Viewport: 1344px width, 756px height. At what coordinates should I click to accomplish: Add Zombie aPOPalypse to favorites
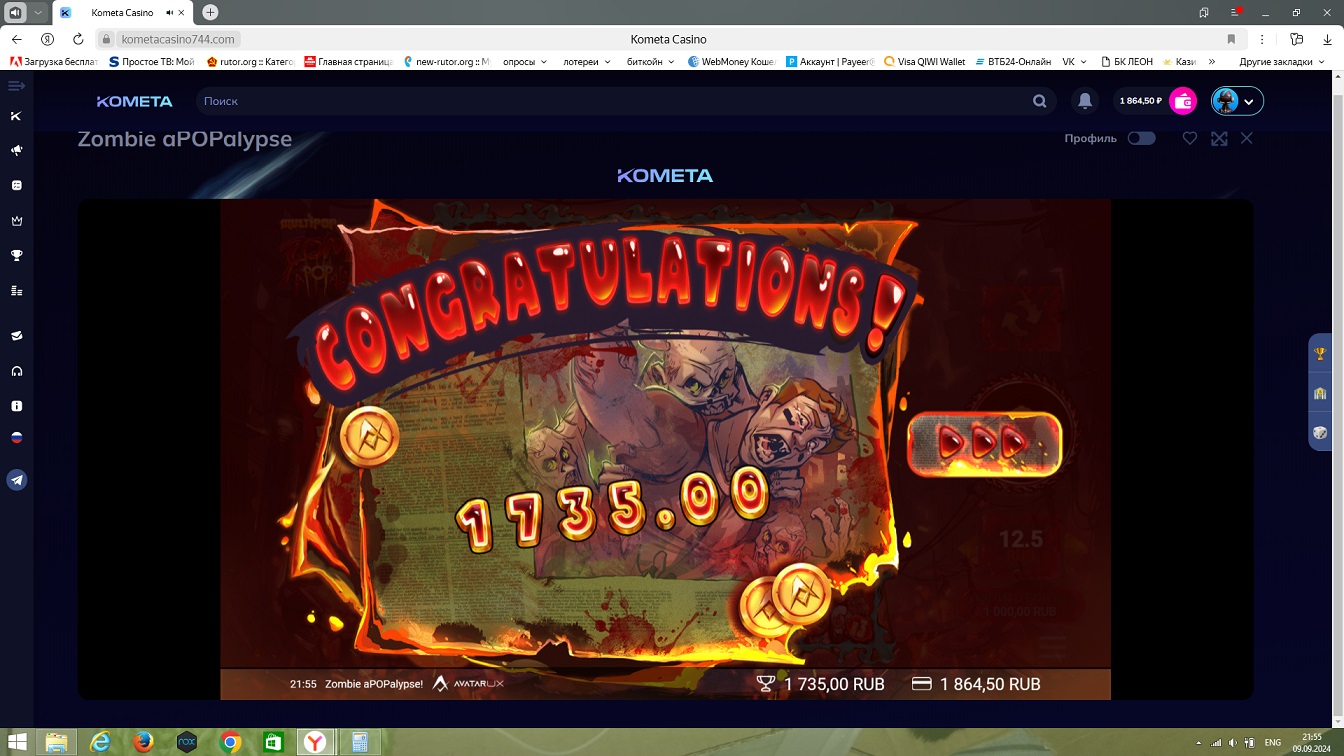pyautogui.click(x=1190, y=139)
